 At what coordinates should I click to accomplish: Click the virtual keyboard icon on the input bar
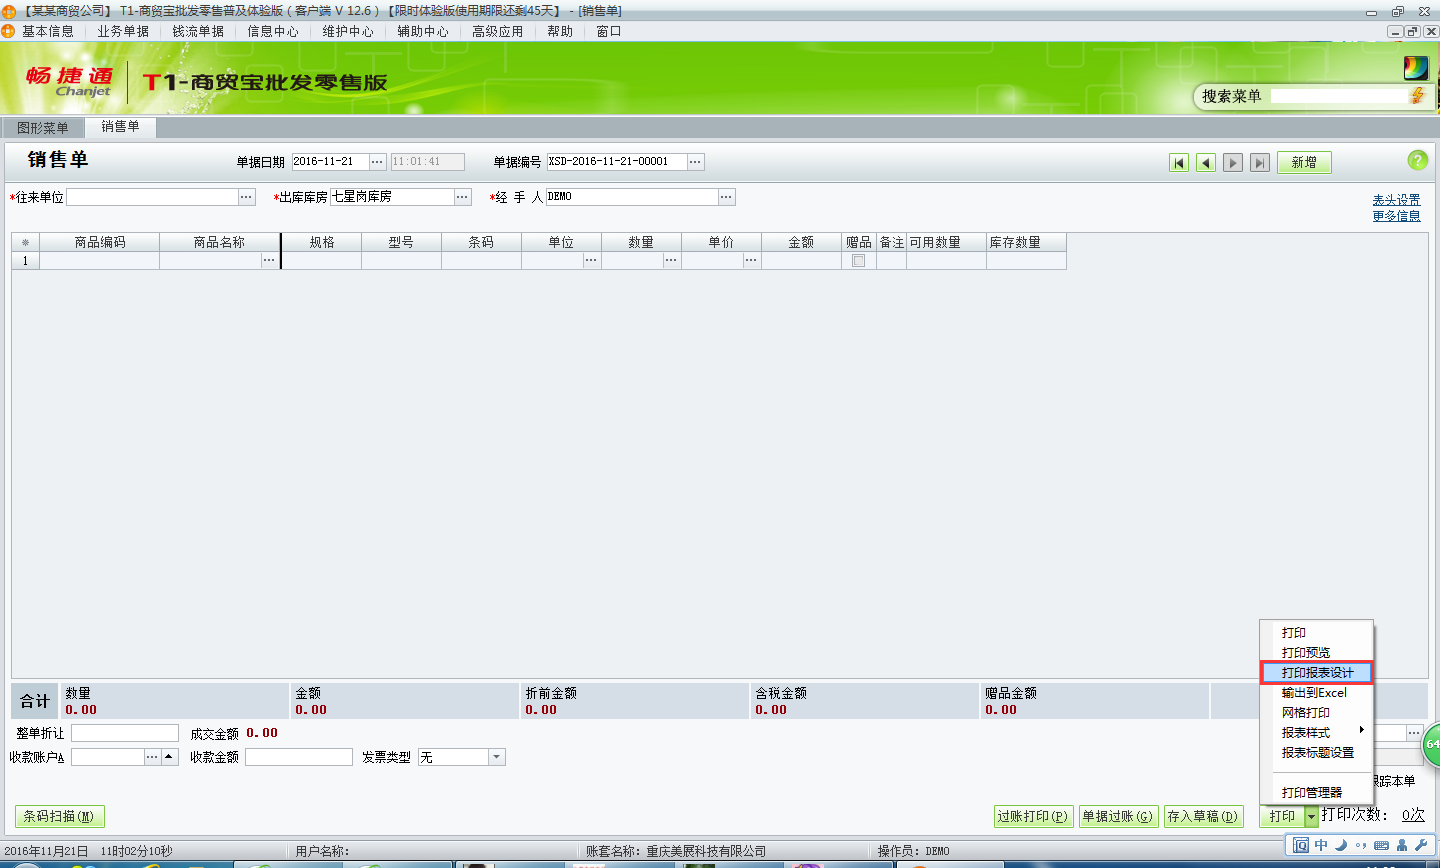(x=1381, y=845)
